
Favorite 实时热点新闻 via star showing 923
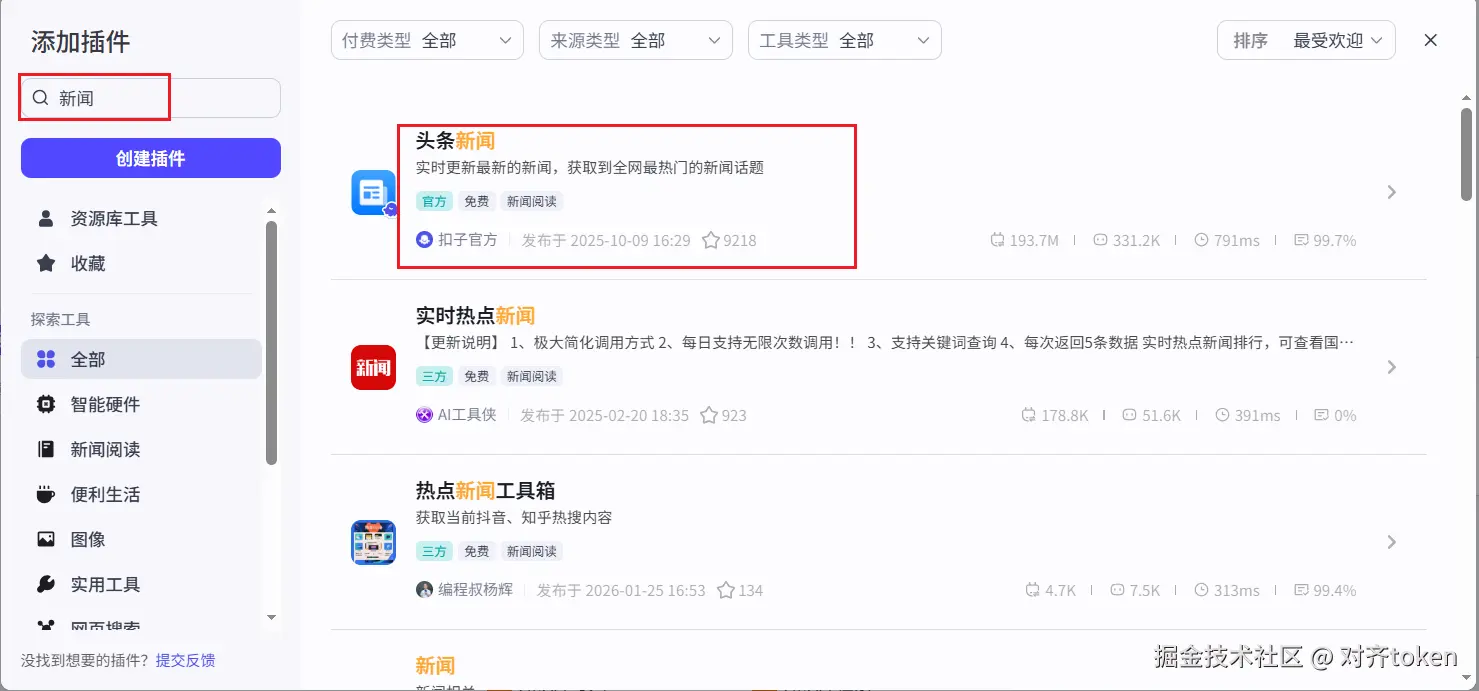[709, 415]
